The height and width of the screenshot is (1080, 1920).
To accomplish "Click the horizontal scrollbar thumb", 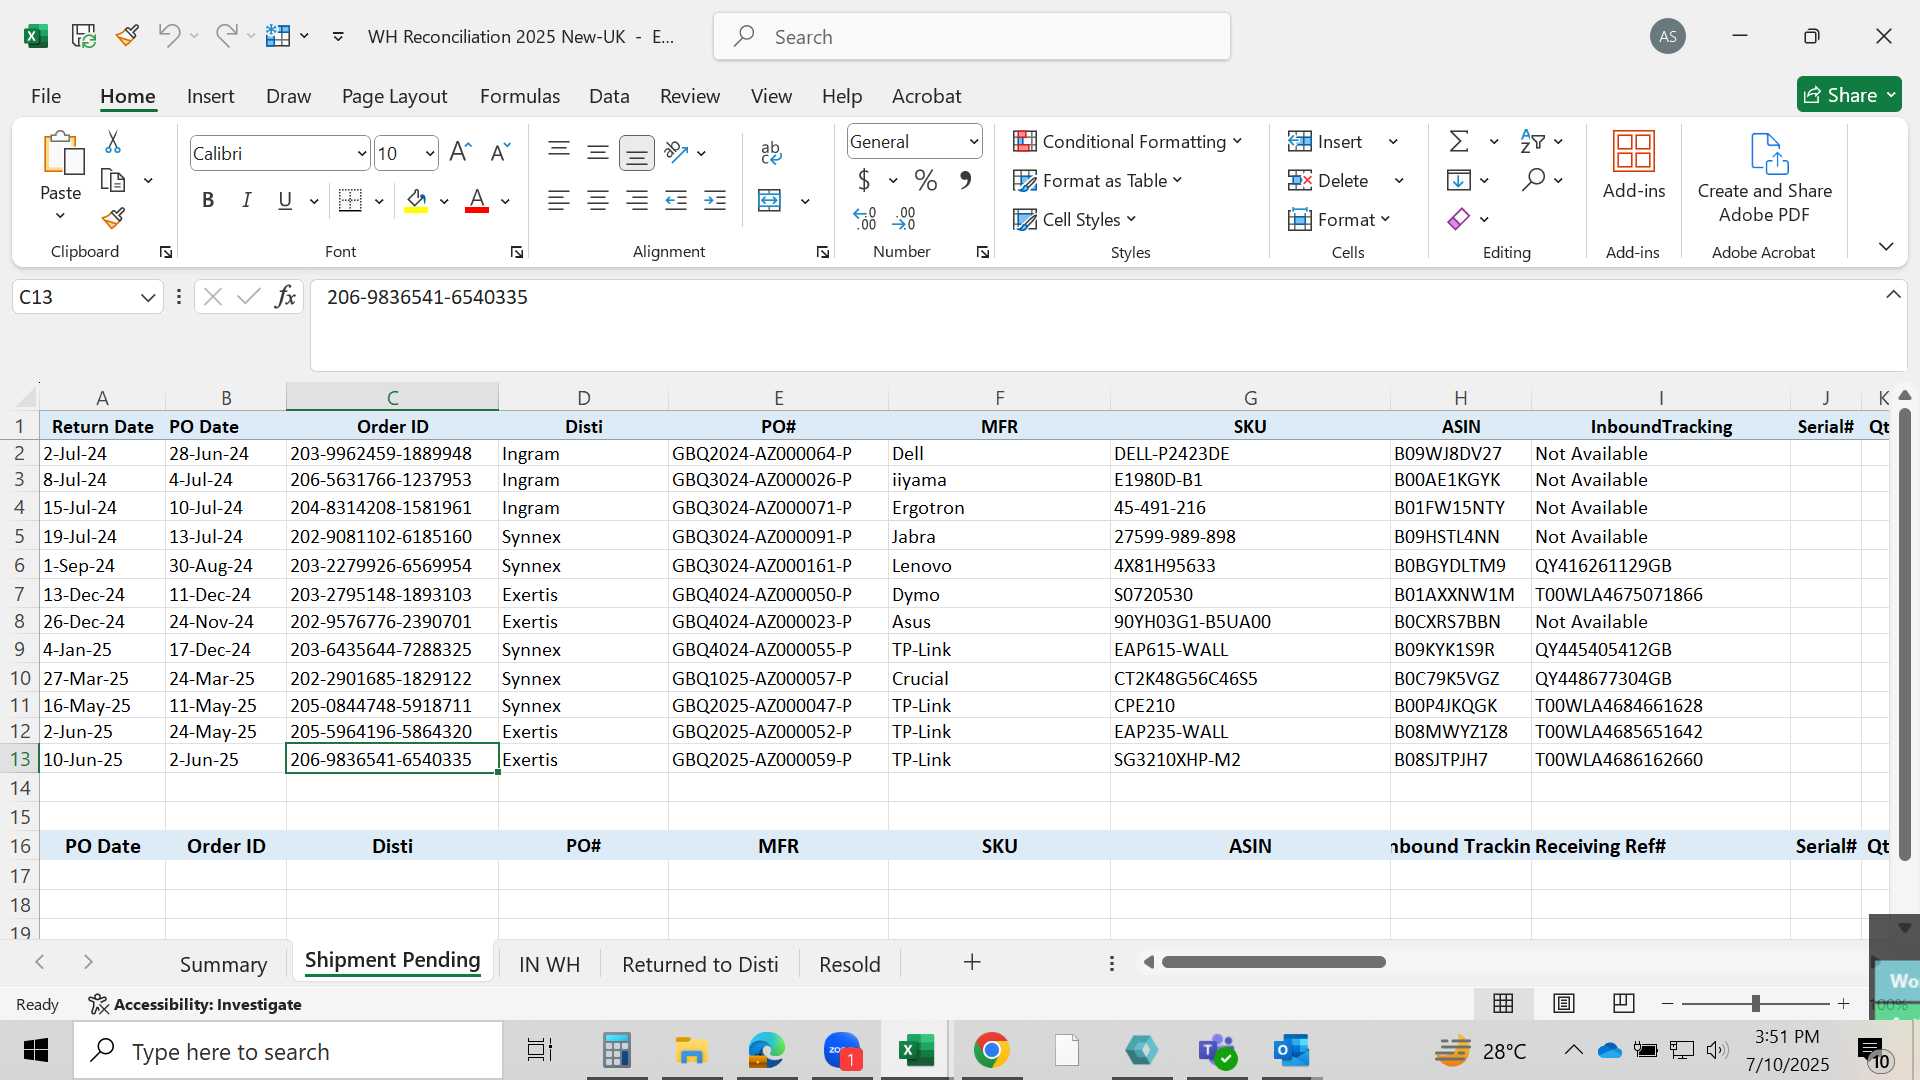I will [x=1273, y=962].
